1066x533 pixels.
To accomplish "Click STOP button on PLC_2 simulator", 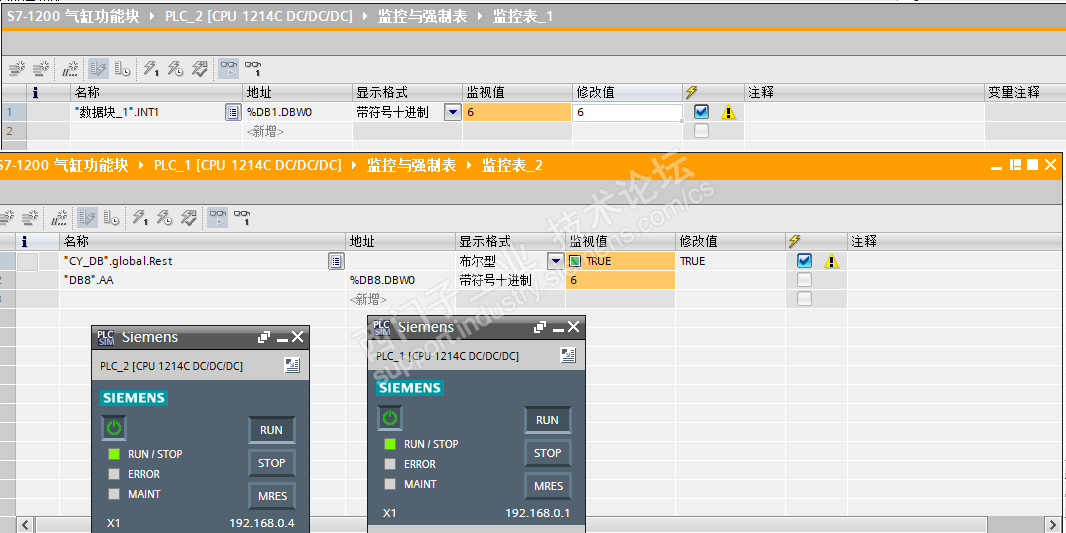I will point(271,463).
